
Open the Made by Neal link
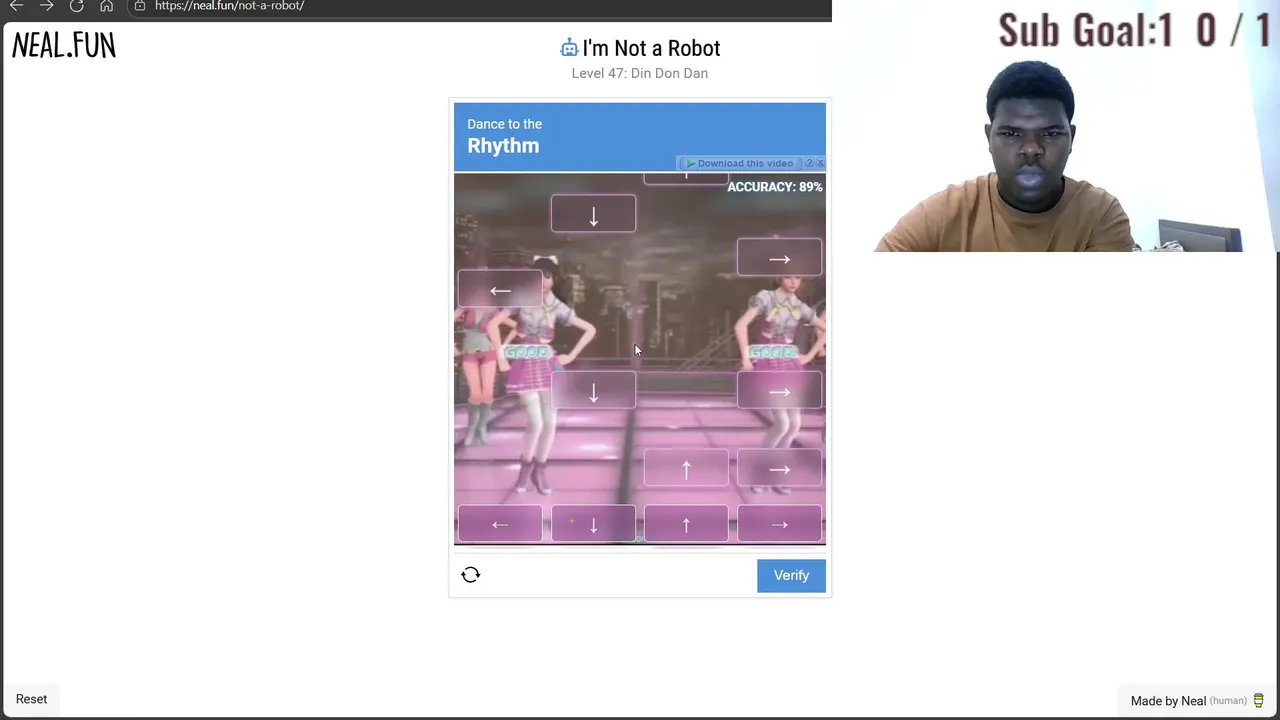pos(1168,701)
